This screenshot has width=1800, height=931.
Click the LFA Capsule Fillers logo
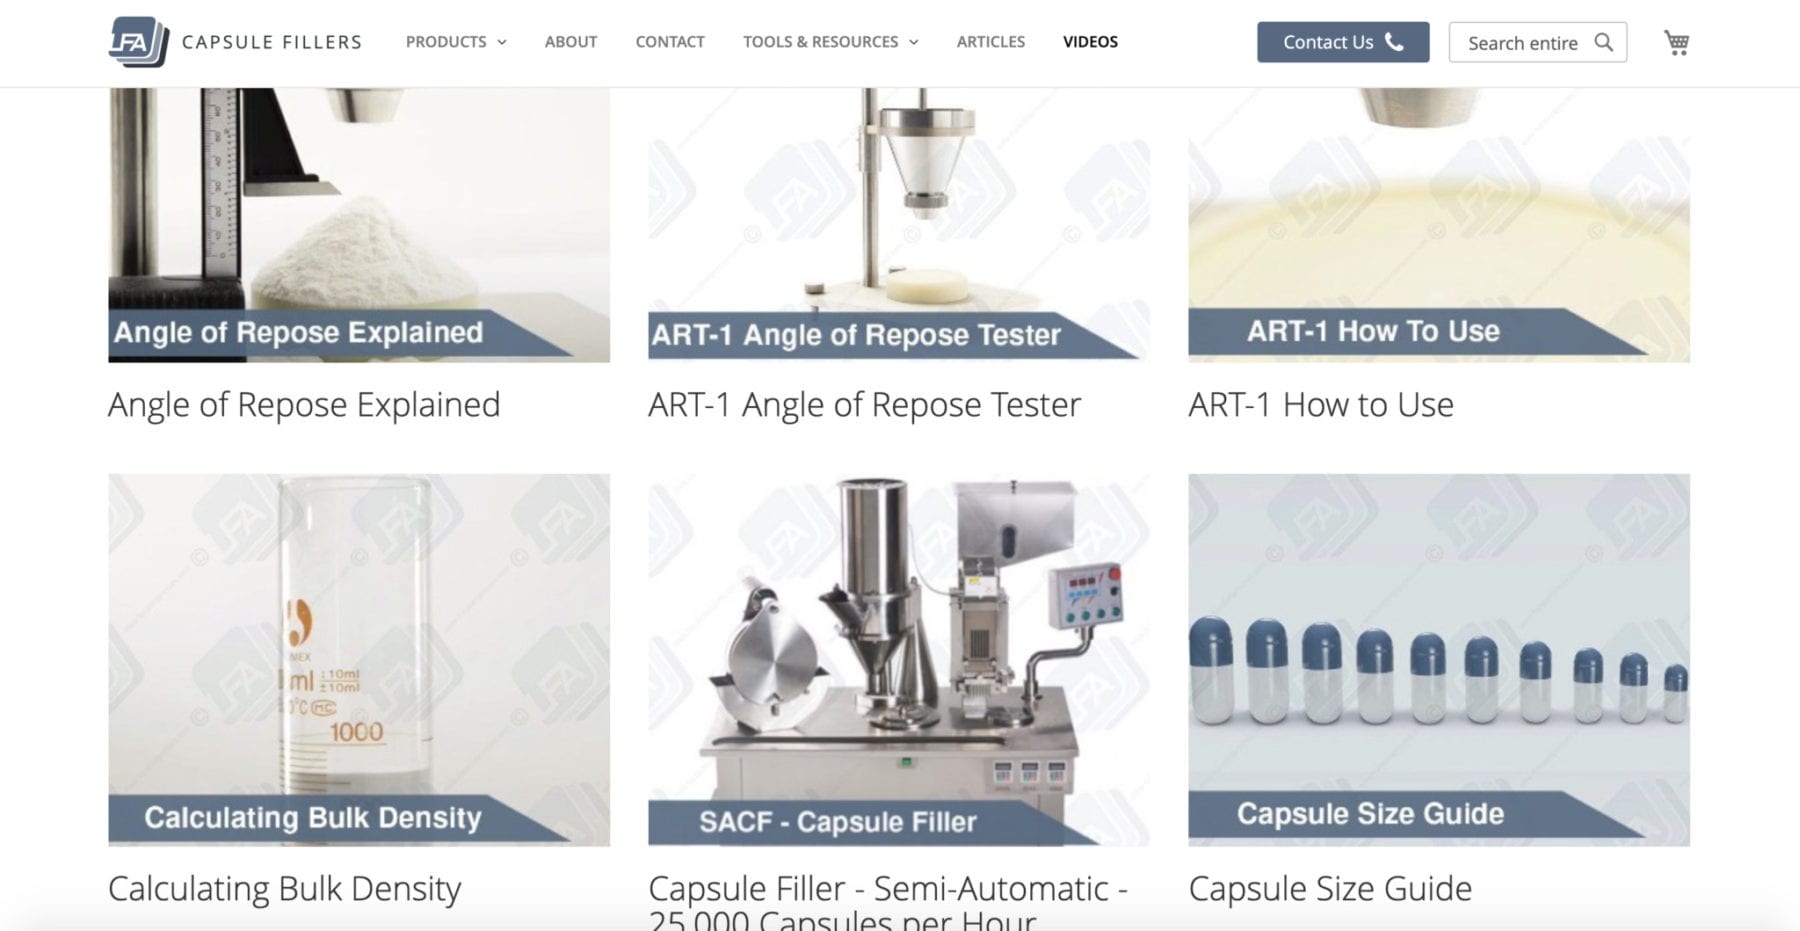[x=235, y=42]
